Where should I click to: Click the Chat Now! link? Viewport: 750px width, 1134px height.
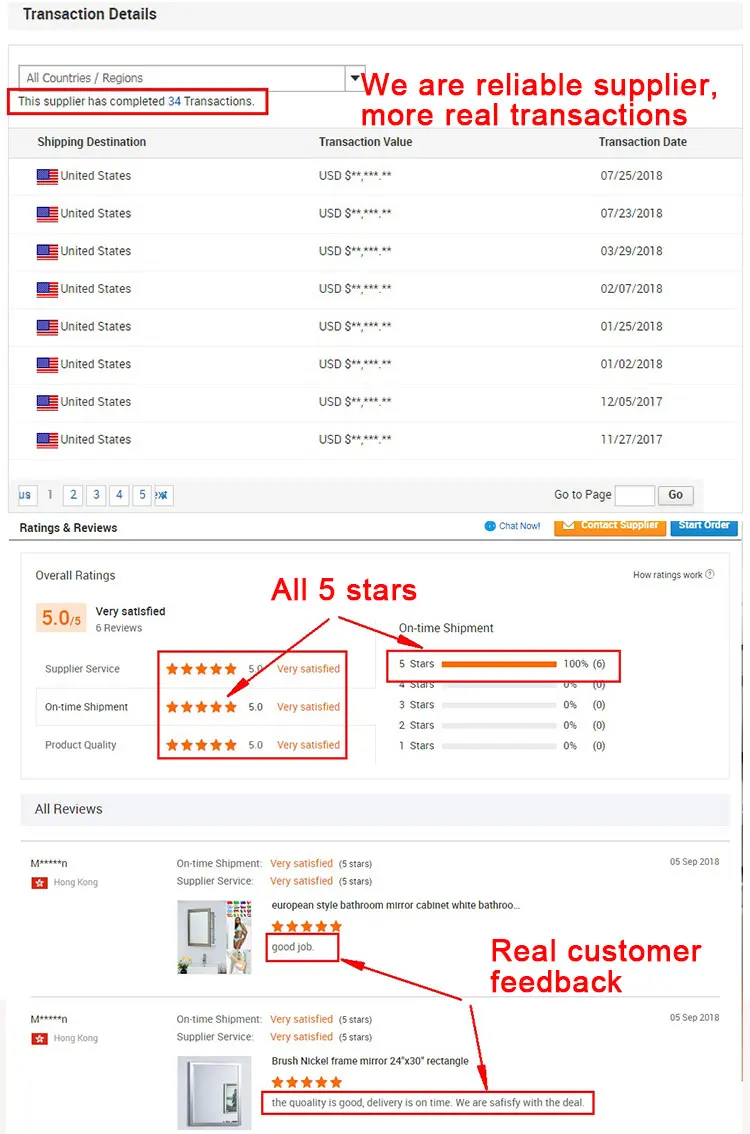[519, 526]
